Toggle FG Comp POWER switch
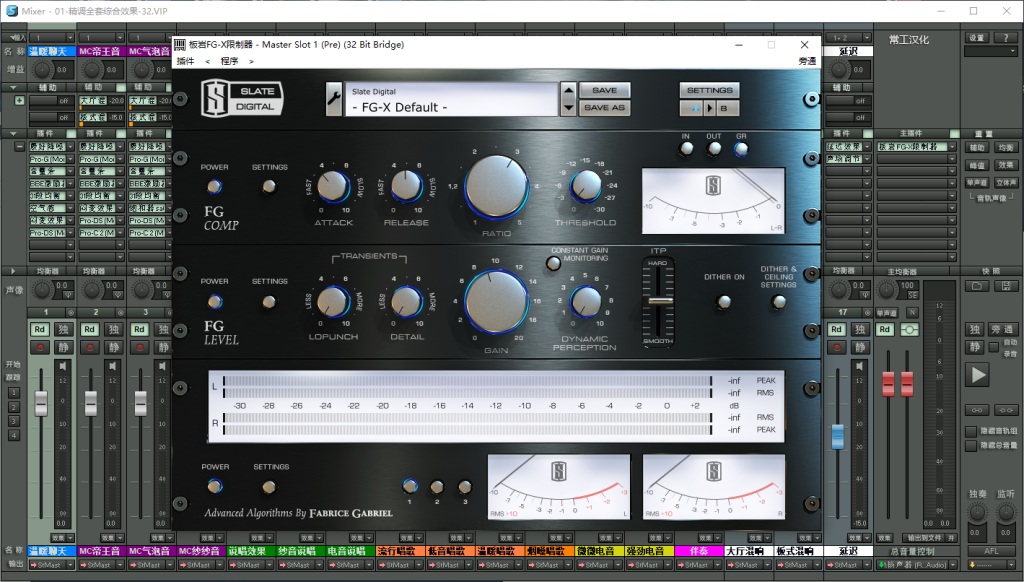The image size is (1024, 582). pos(214,187)
